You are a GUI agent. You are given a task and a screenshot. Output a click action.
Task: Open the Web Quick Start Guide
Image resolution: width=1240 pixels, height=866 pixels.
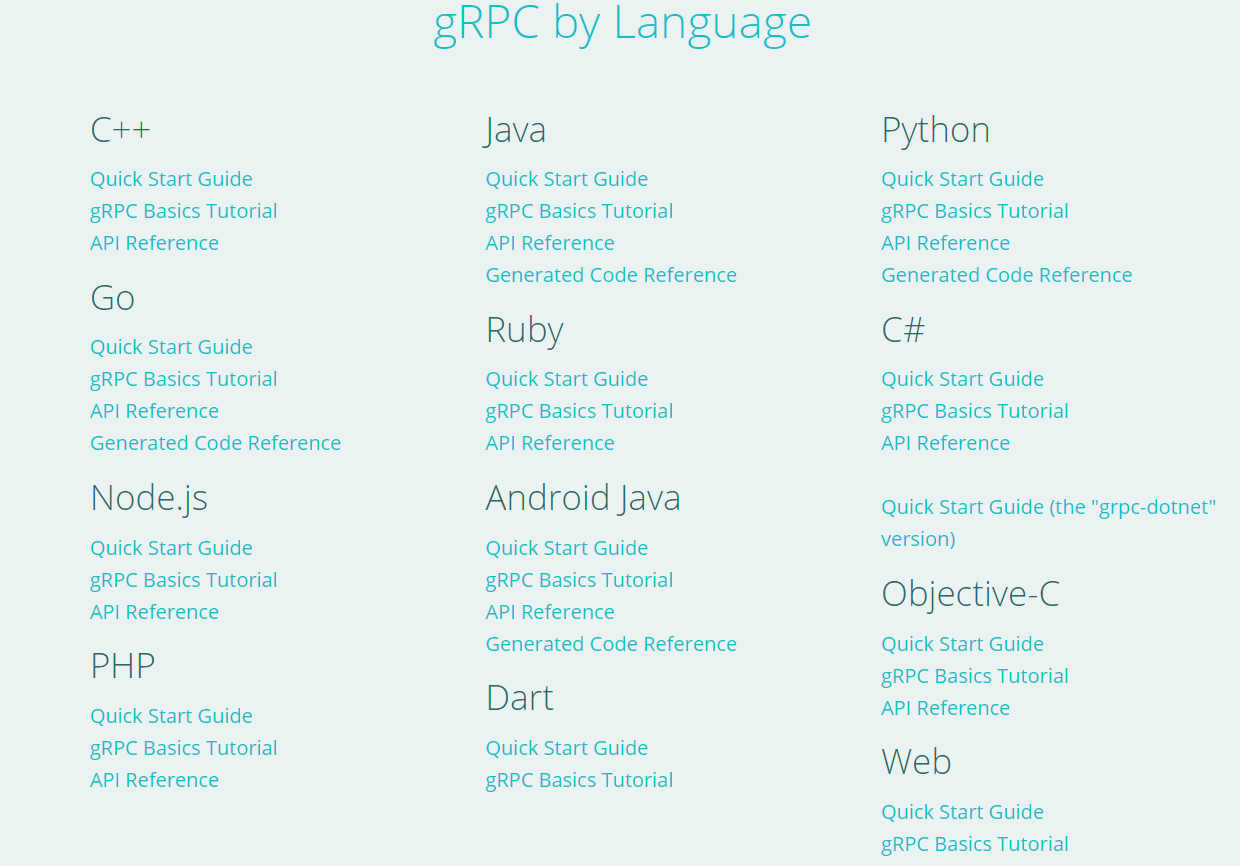(962, 812)
